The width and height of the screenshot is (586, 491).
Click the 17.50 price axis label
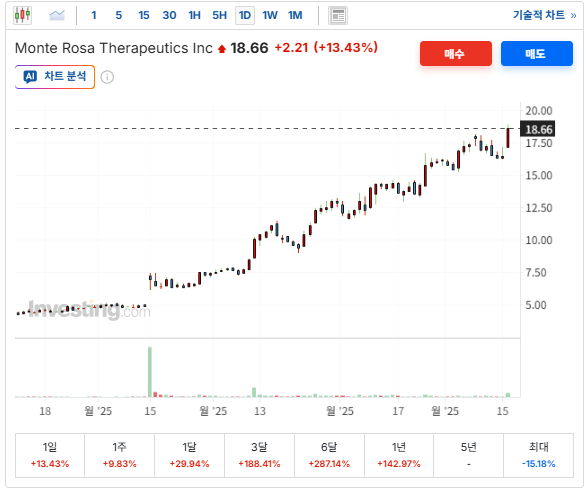pos(539,143)
